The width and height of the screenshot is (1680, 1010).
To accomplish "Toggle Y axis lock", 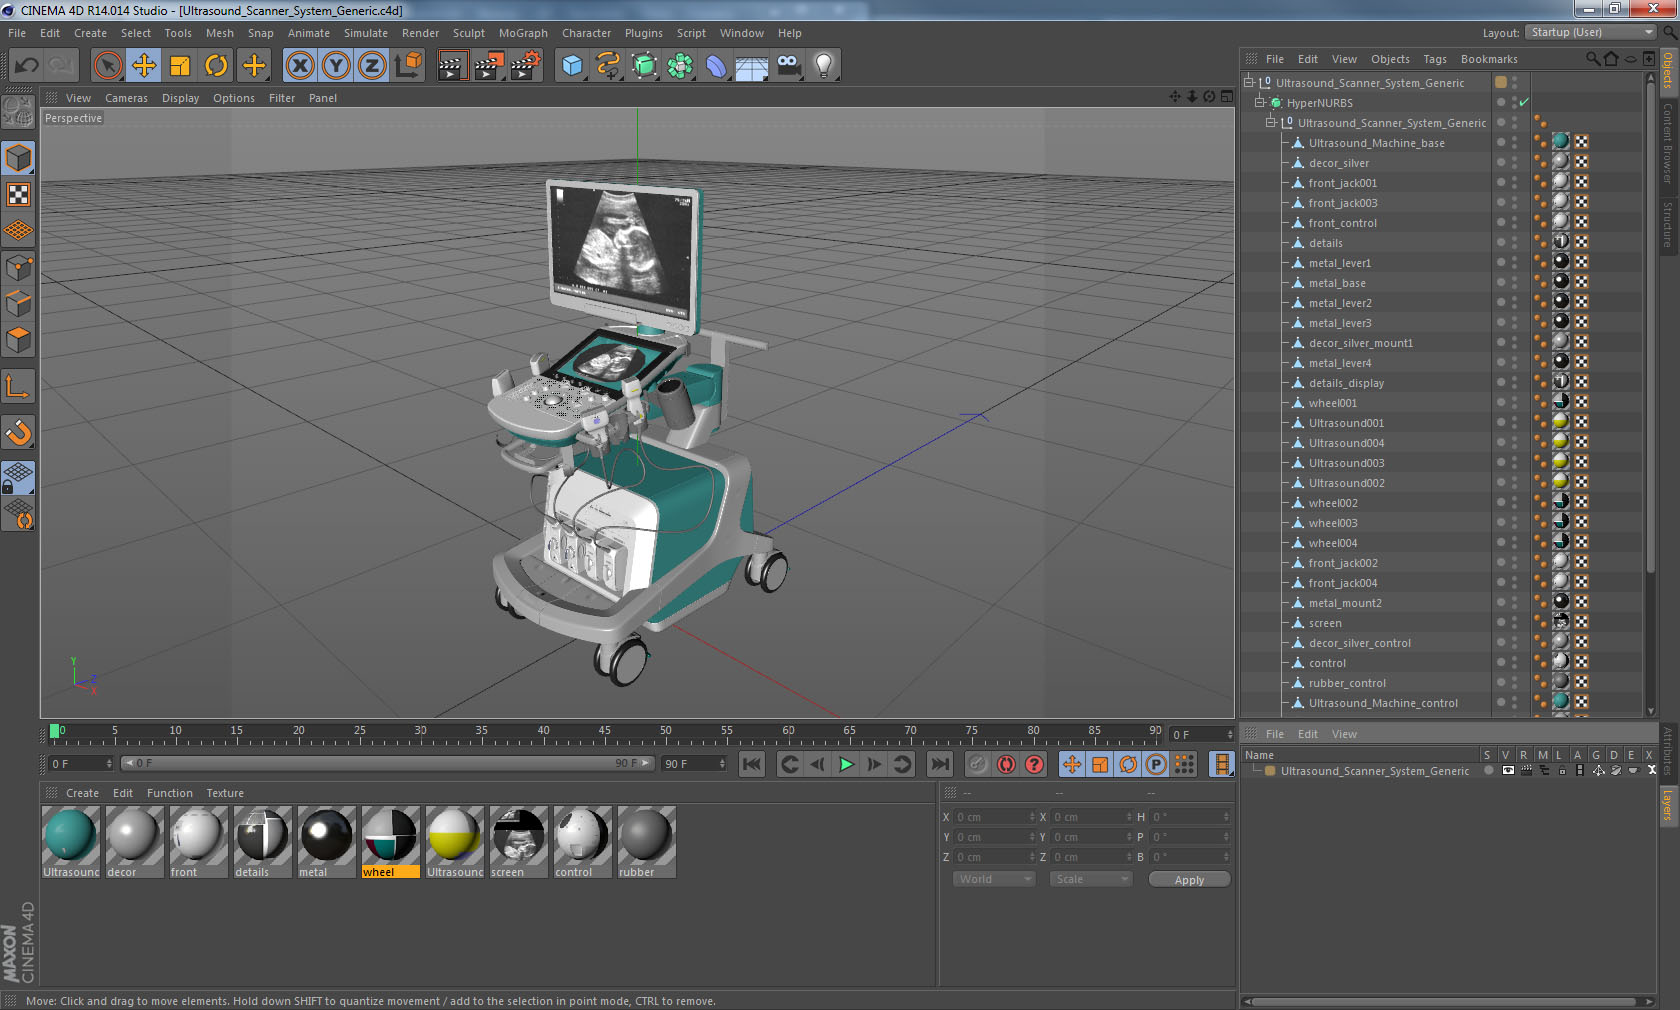I will (x=336, y=66).
